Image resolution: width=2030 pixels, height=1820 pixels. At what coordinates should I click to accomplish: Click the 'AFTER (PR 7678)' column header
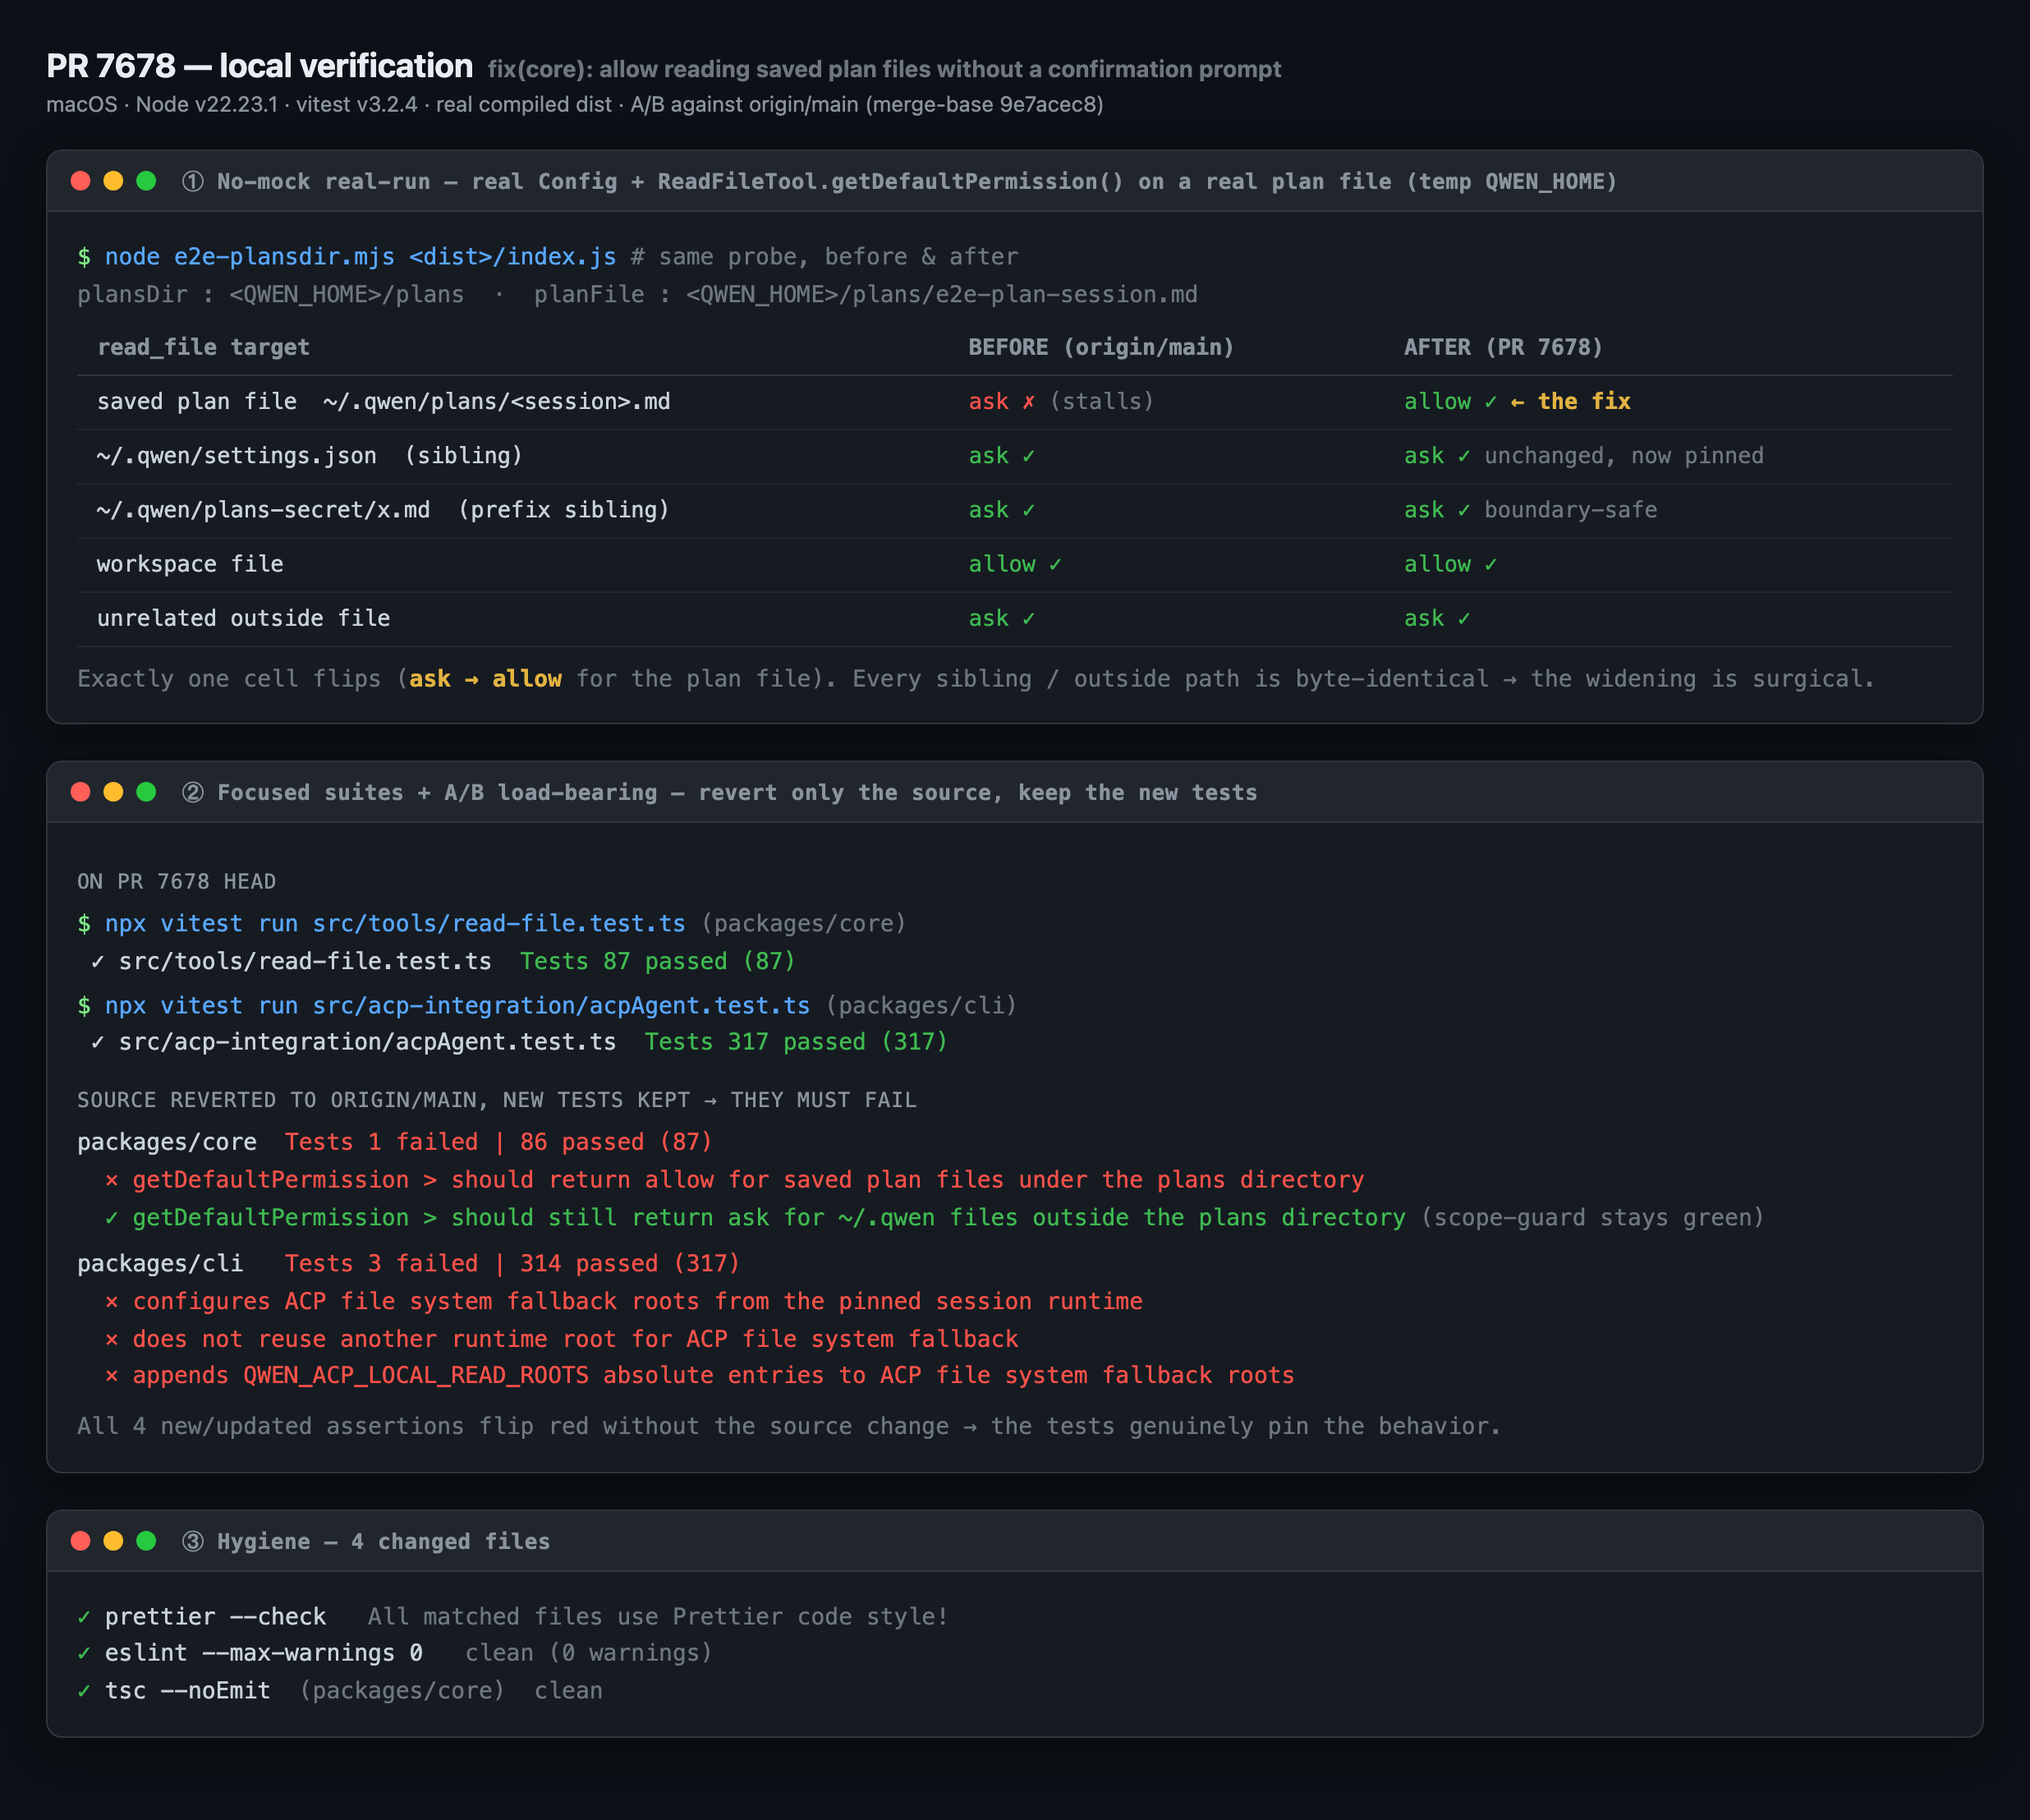click(x=1503, y=347)
